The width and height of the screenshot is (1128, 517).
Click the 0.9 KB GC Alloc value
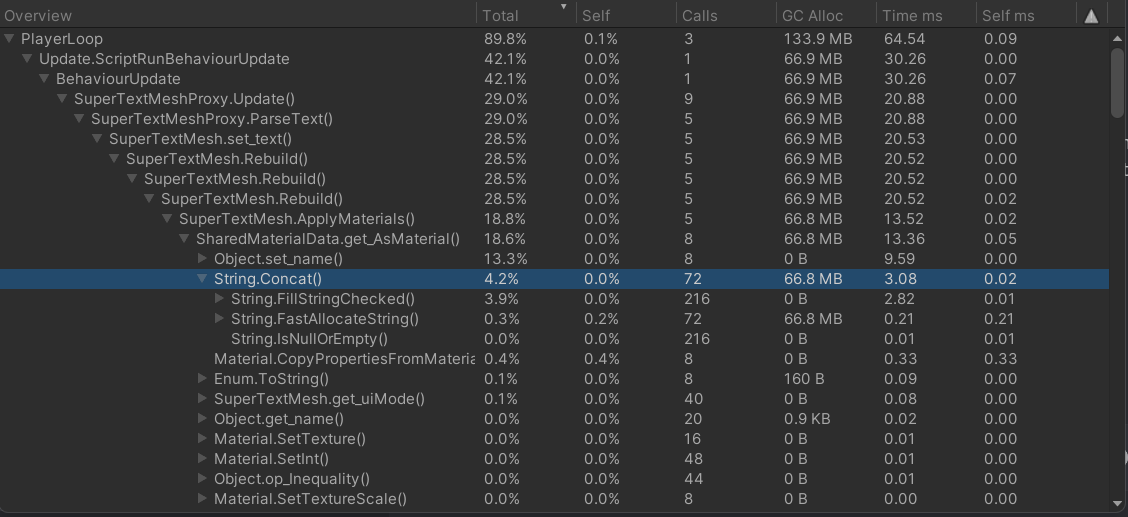(x=806, y=418)
